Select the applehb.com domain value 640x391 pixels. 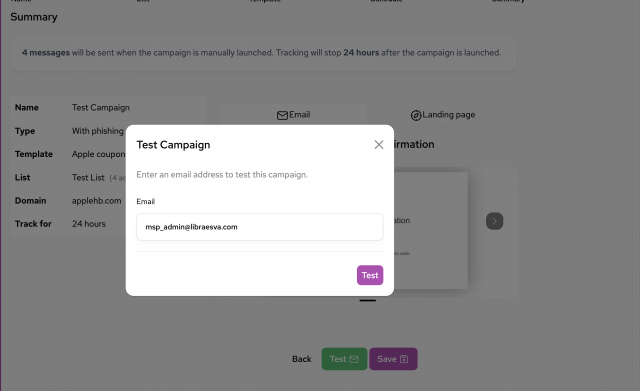point(96,201)
